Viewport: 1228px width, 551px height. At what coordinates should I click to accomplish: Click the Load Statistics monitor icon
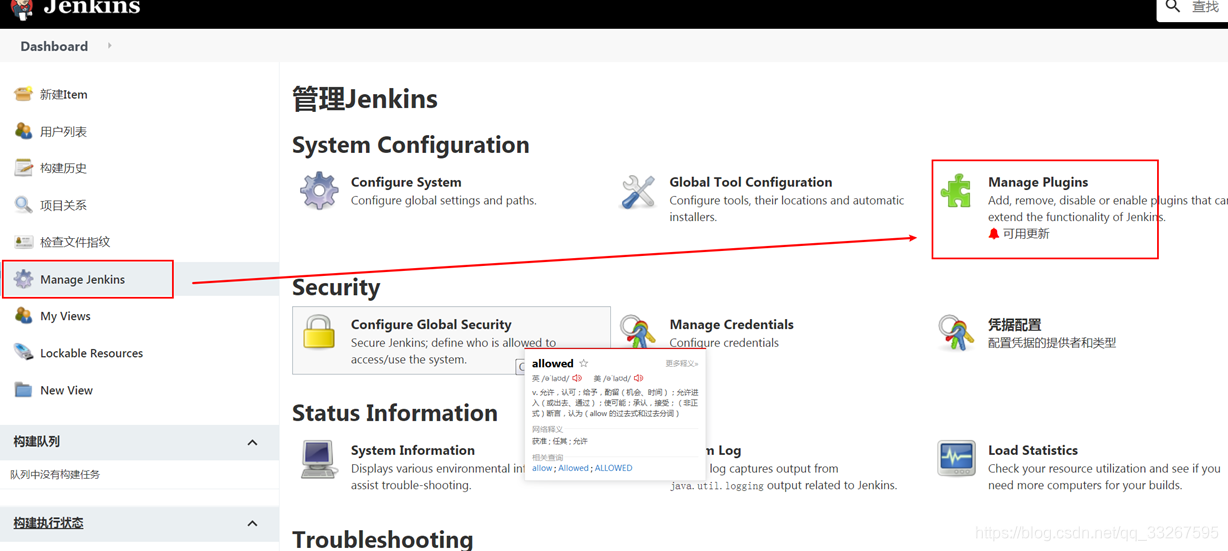point(956,458)
